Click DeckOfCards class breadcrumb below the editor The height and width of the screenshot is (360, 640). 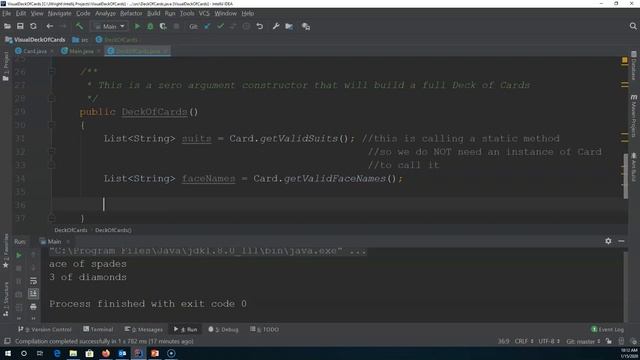tap(71, 230)
